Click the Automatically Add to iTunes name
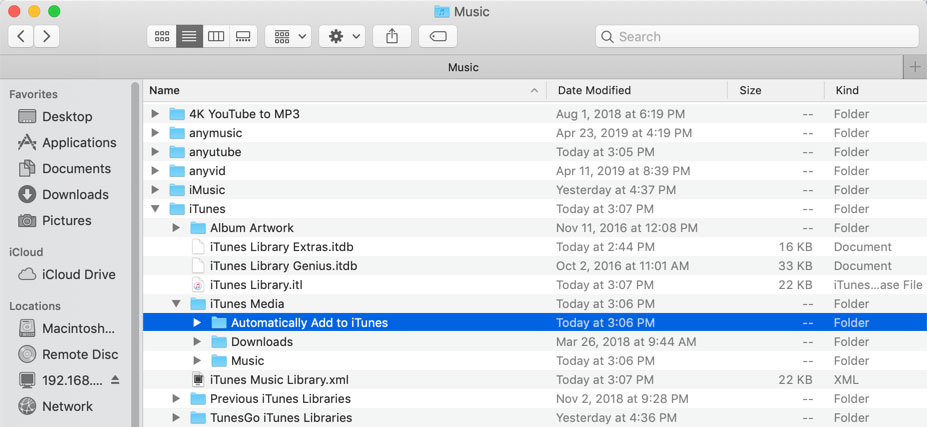This screenshot has width=927, height=427. point(309,323)
